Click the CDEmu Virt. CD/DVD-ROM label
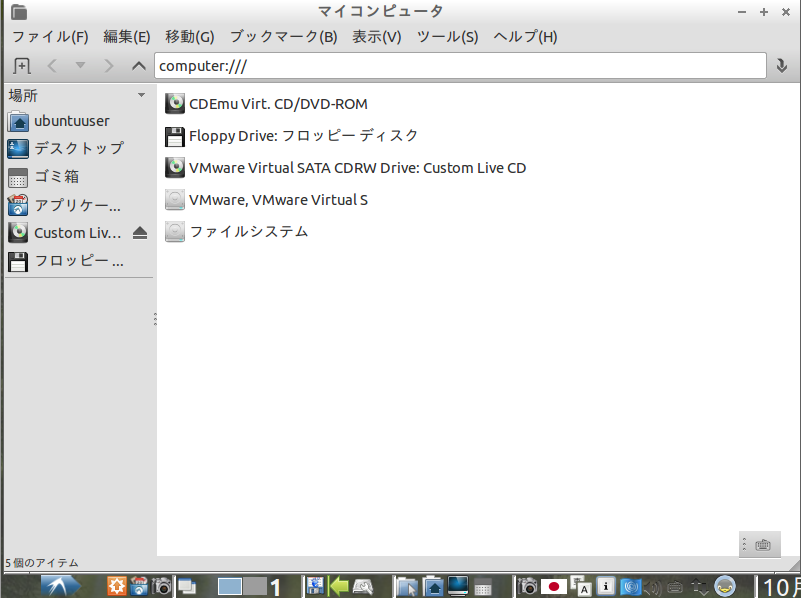Screen dimensions: 801x598 (278, 104)
